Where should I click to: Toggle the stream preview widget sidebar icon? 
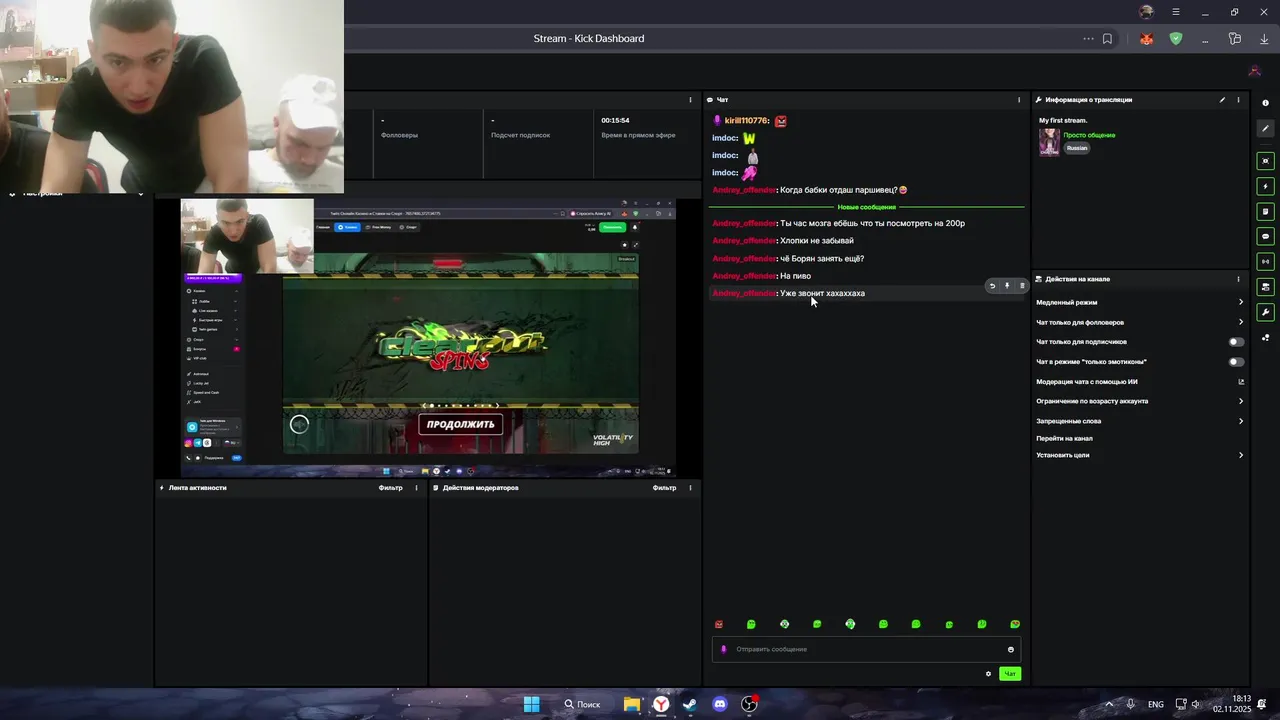[1265, 161]
